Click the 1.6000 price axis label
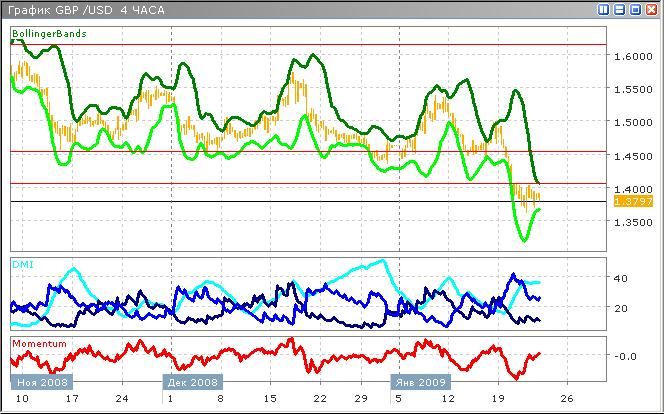This screenshot has width=664, height=414. (x=632, y=57)
